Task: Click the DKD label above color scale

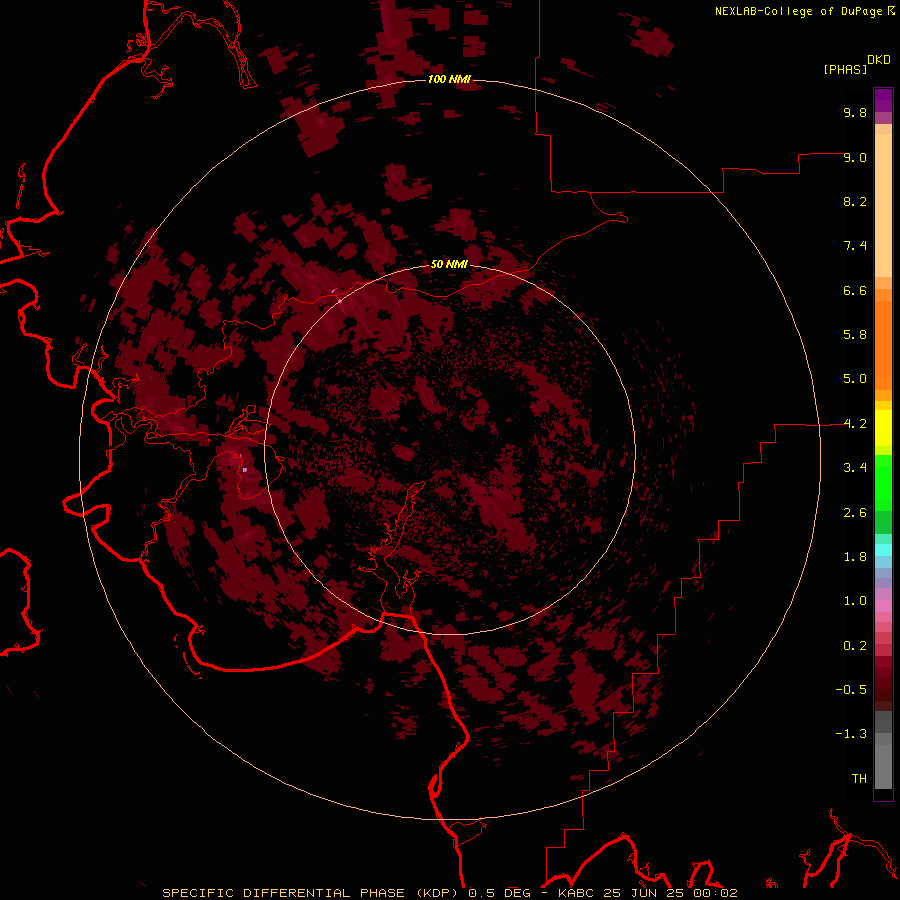Action: pyautogui.click(x=879, y=60)
